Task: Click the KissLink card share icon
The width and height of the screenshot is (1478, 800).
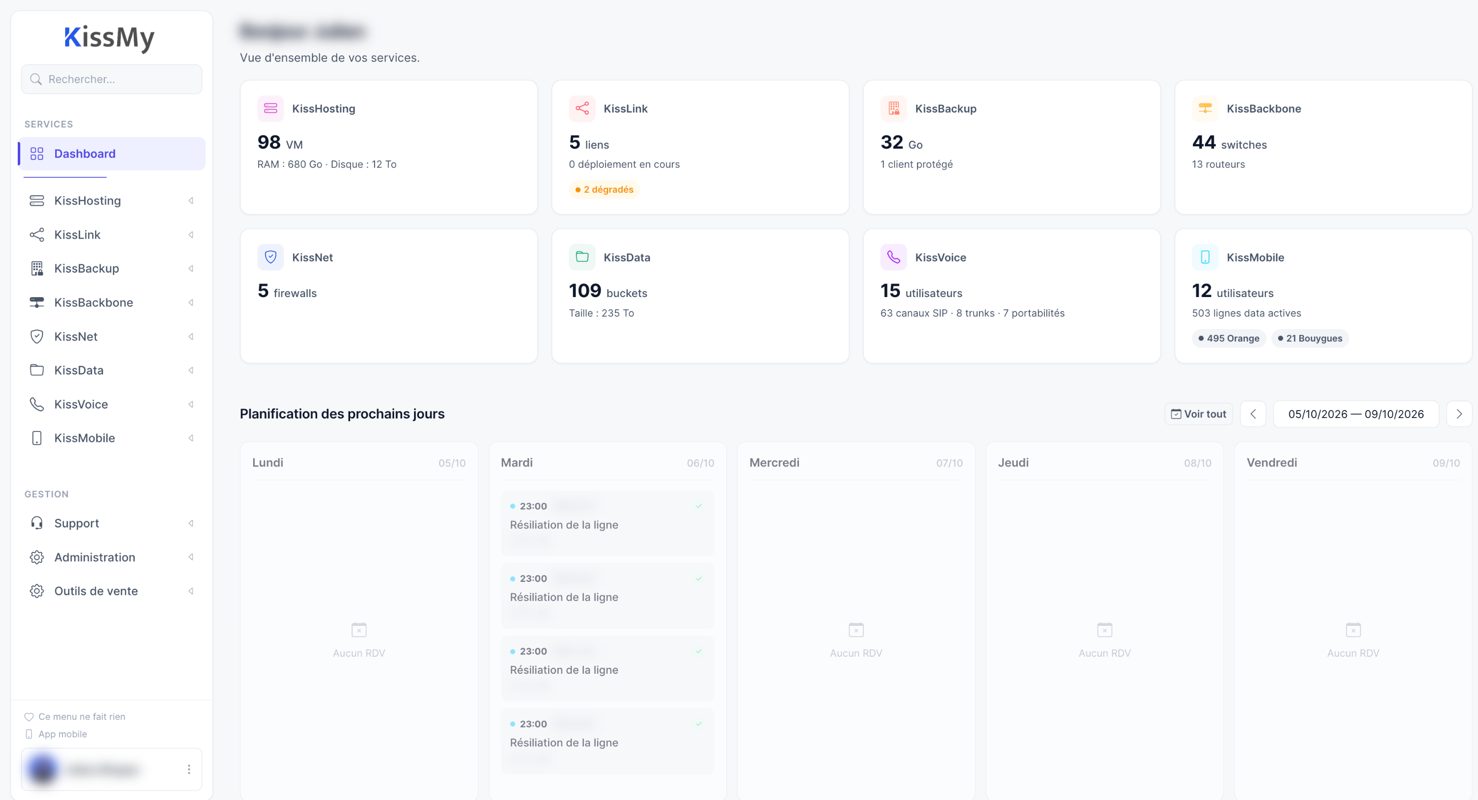Action: (582, 108)
